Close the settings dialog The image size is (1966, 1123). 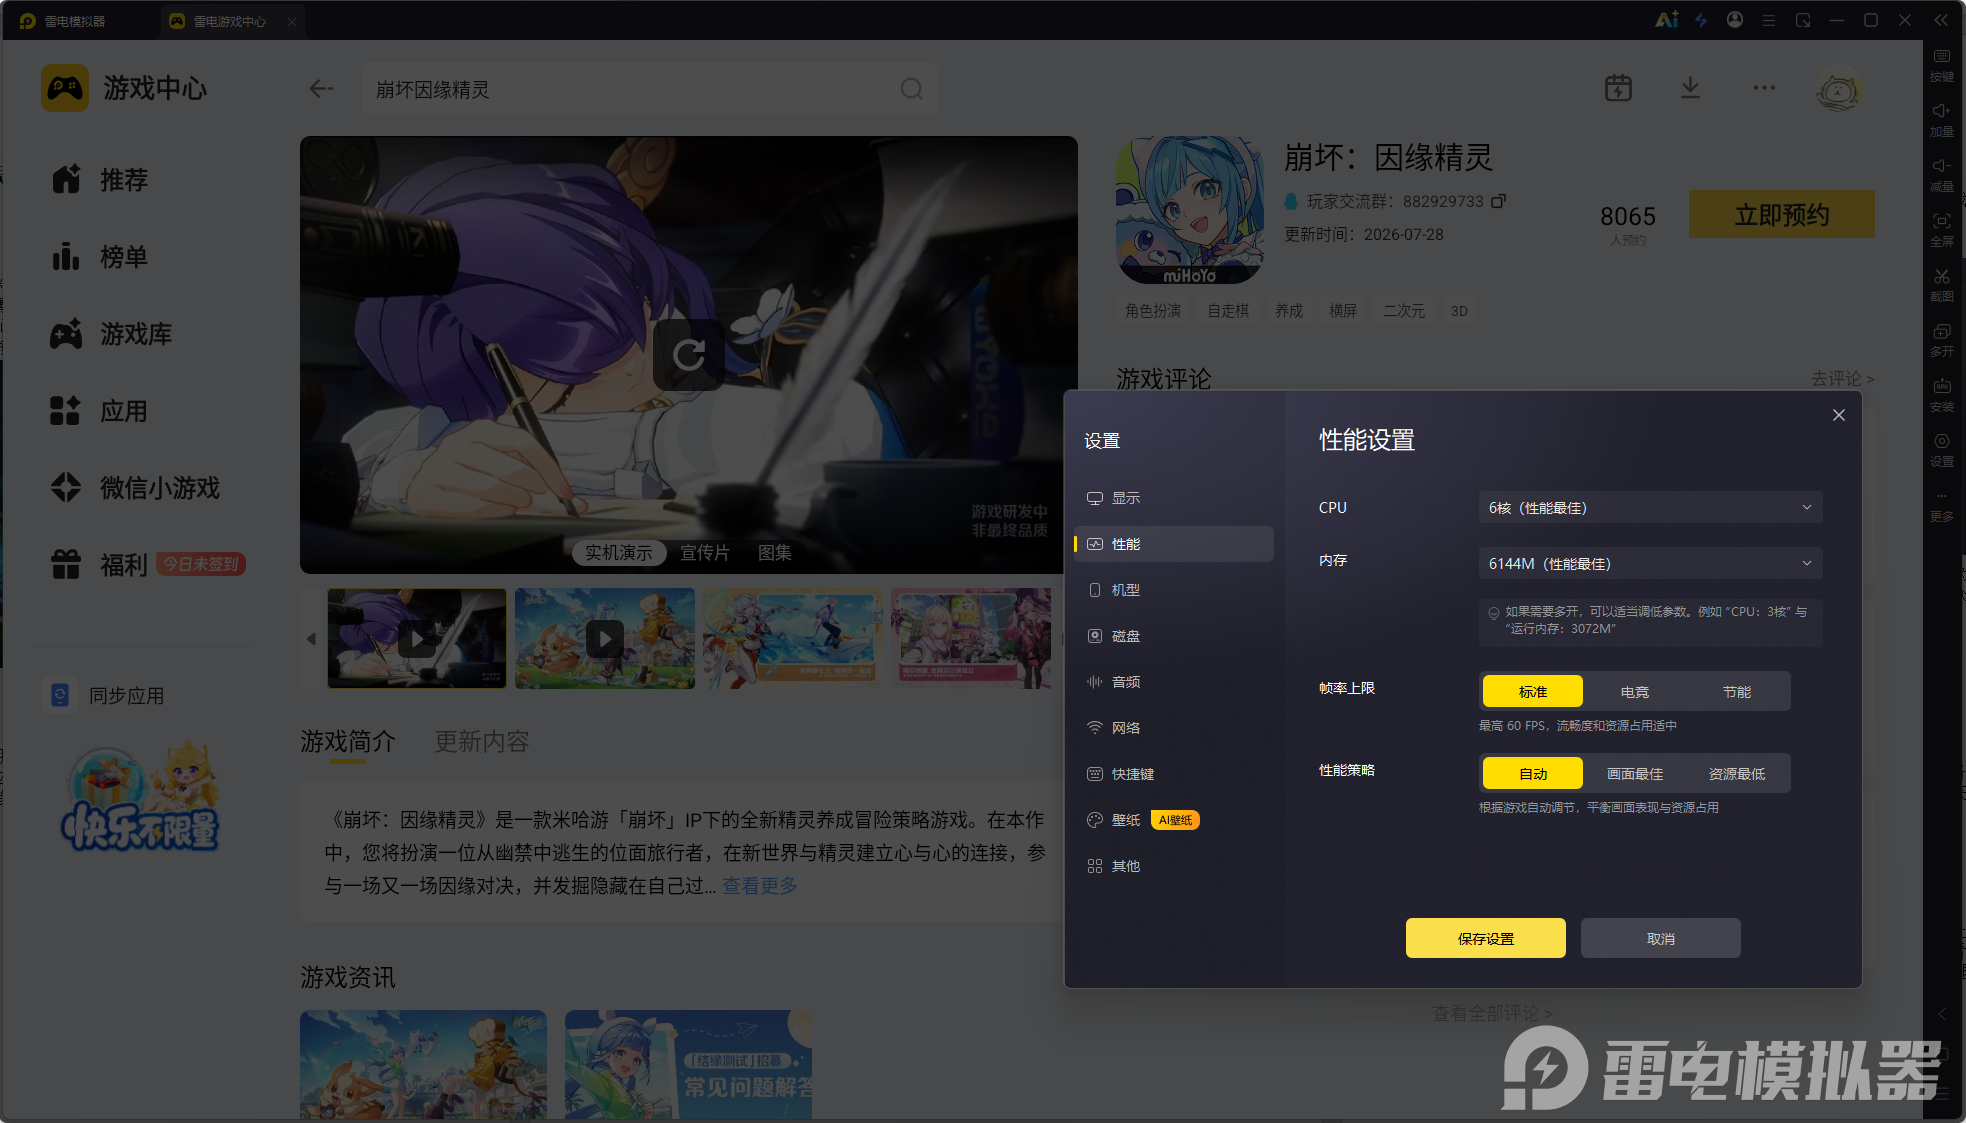(x=1838, y=415)
